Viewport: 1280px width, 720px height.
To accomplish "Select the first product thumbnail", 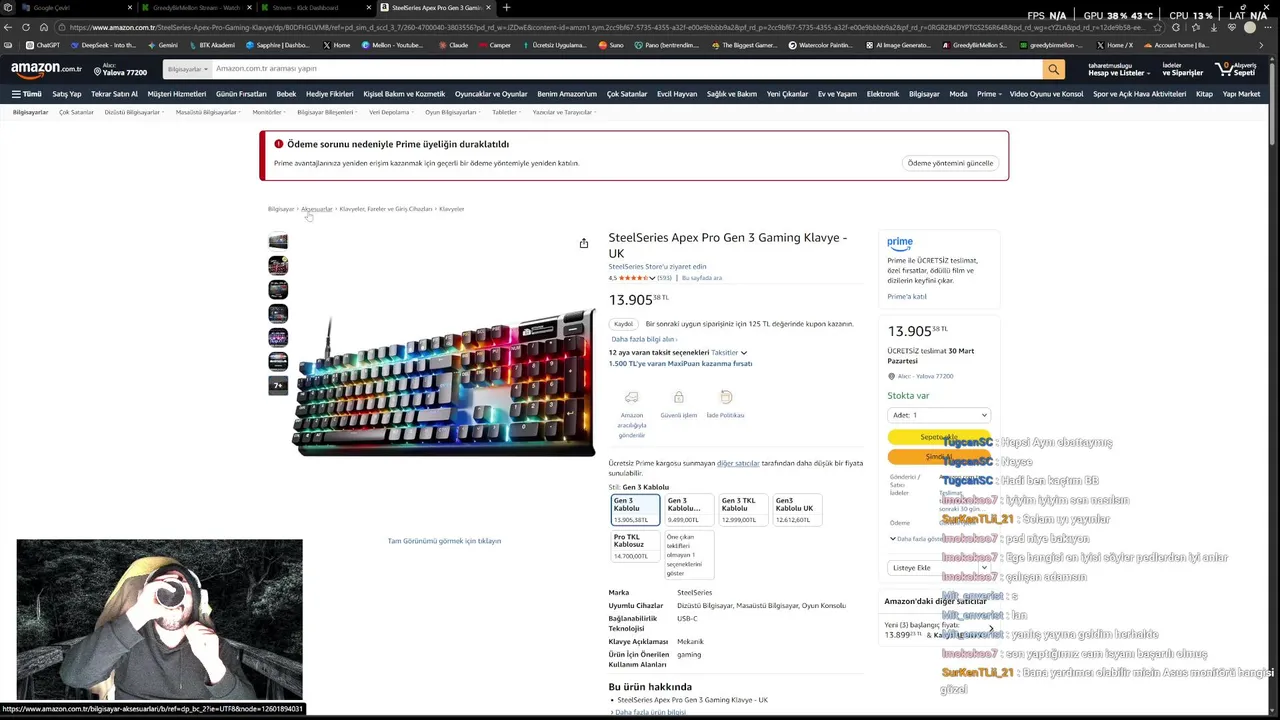I will [x=278, y=241].
